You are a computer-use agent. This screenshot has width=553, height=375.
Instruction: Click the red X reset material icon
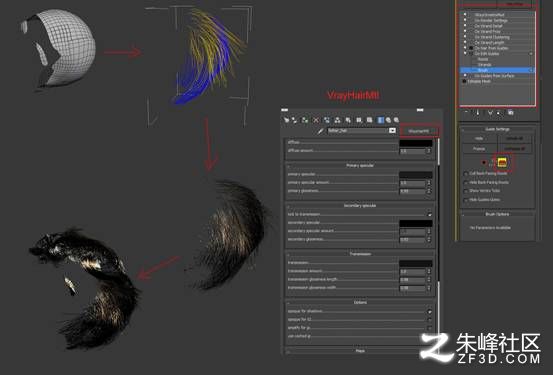316,120
